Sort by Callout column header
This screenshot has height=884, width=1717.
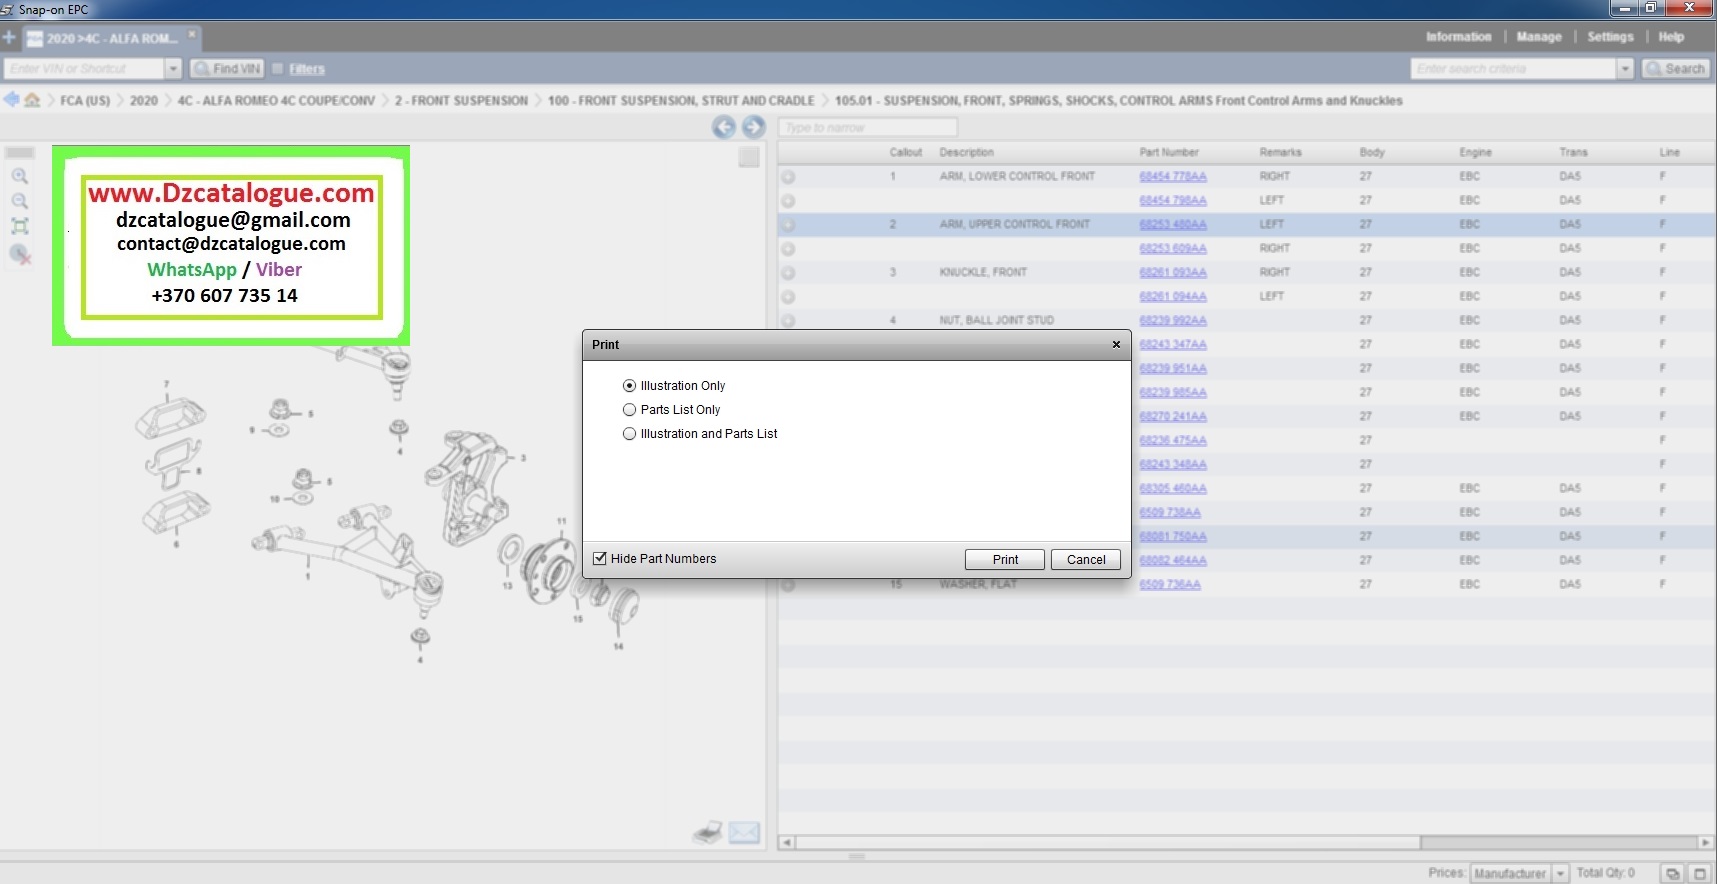point(905,153)
